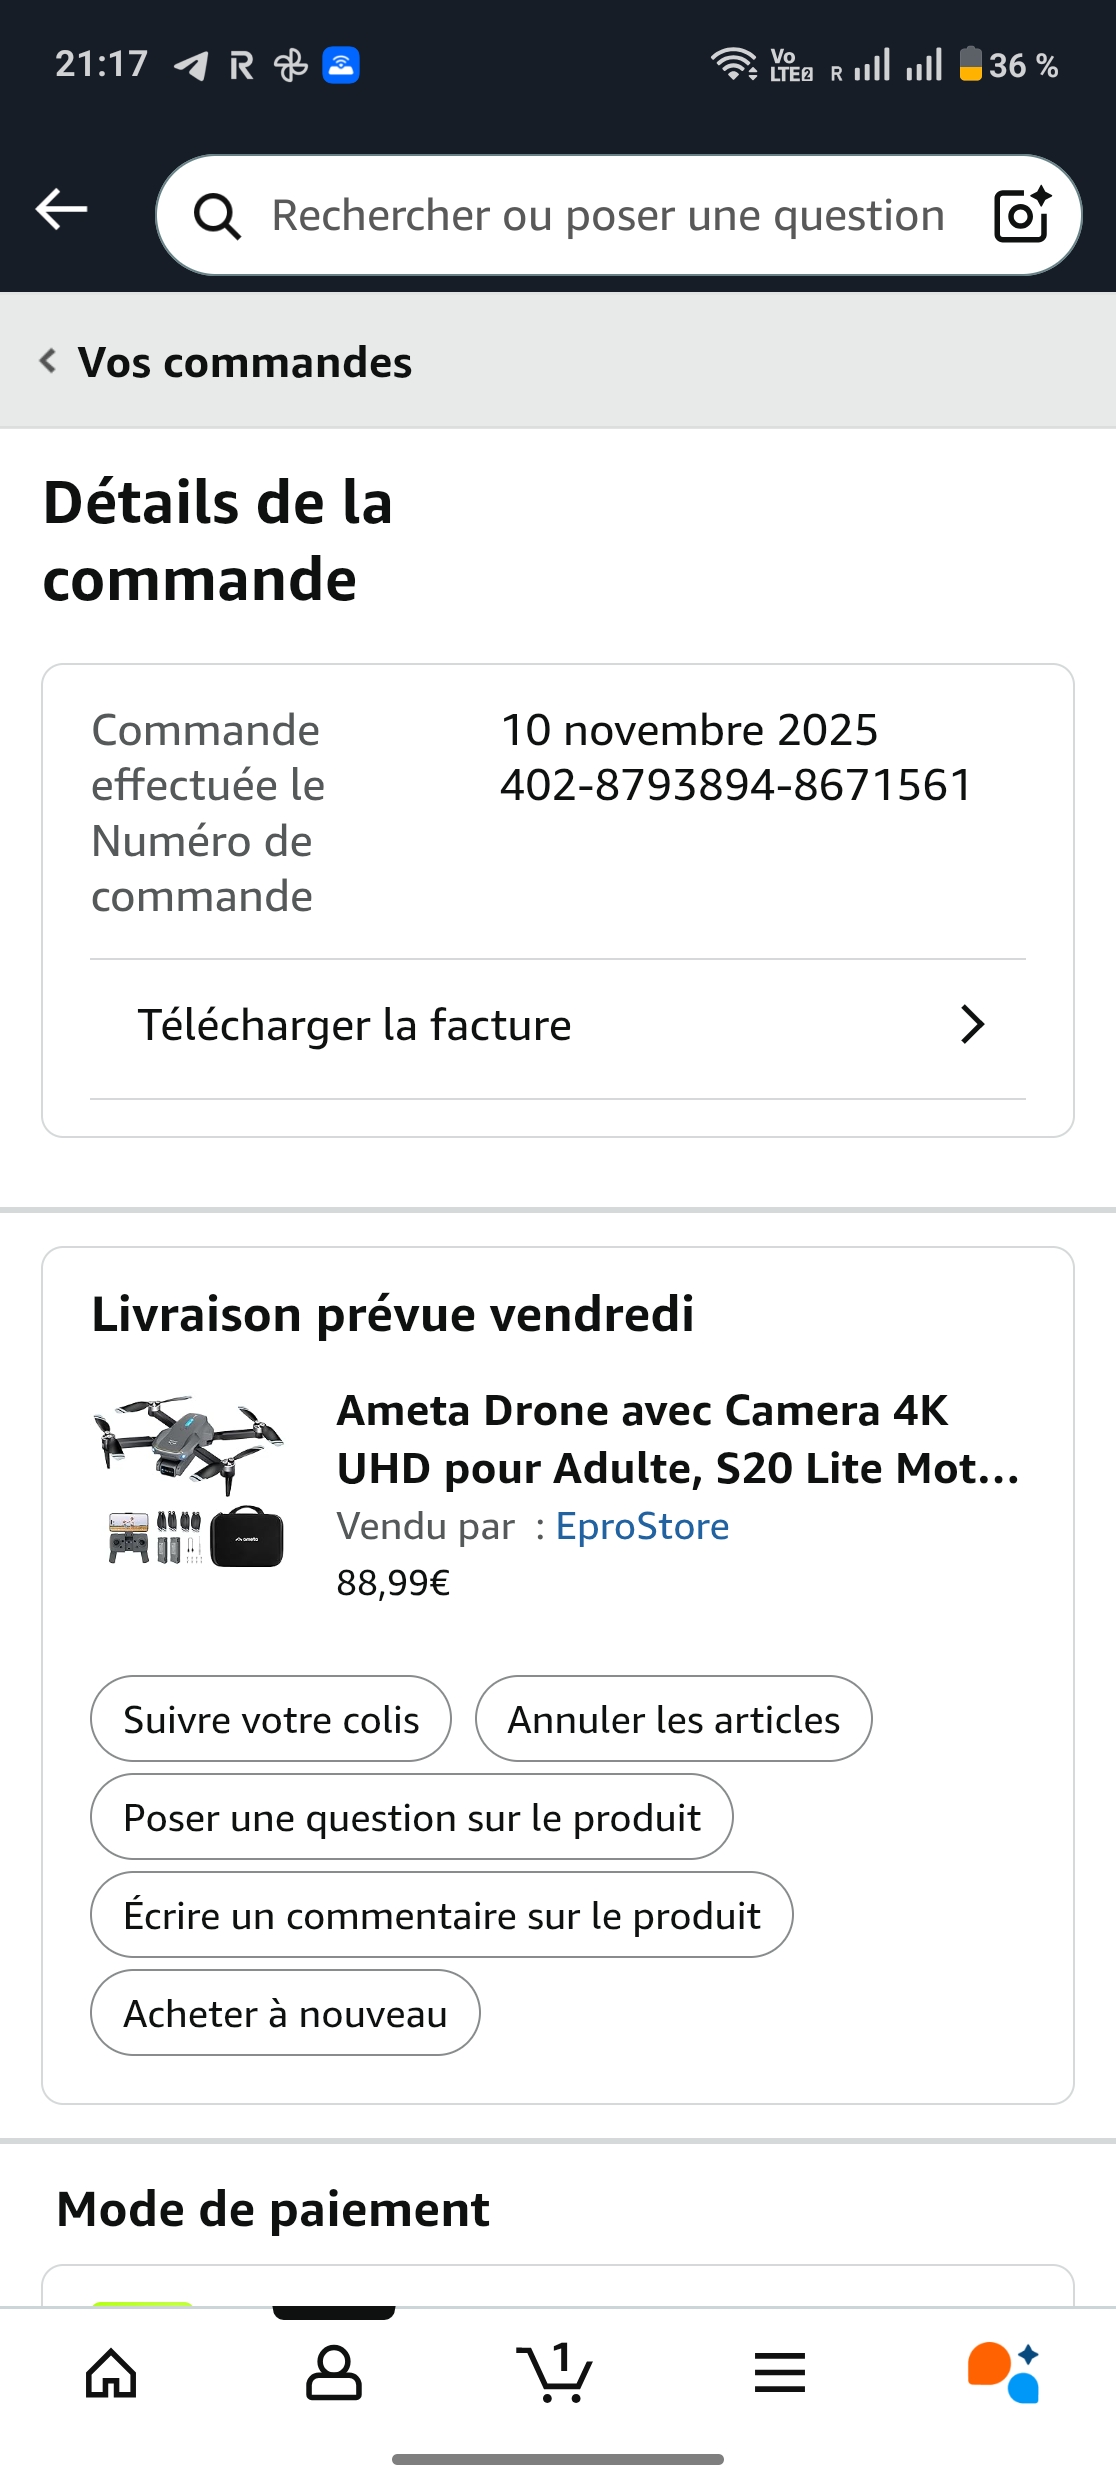Go to Home tab icon
1116x2484 pixels.
coord(111,2373)
